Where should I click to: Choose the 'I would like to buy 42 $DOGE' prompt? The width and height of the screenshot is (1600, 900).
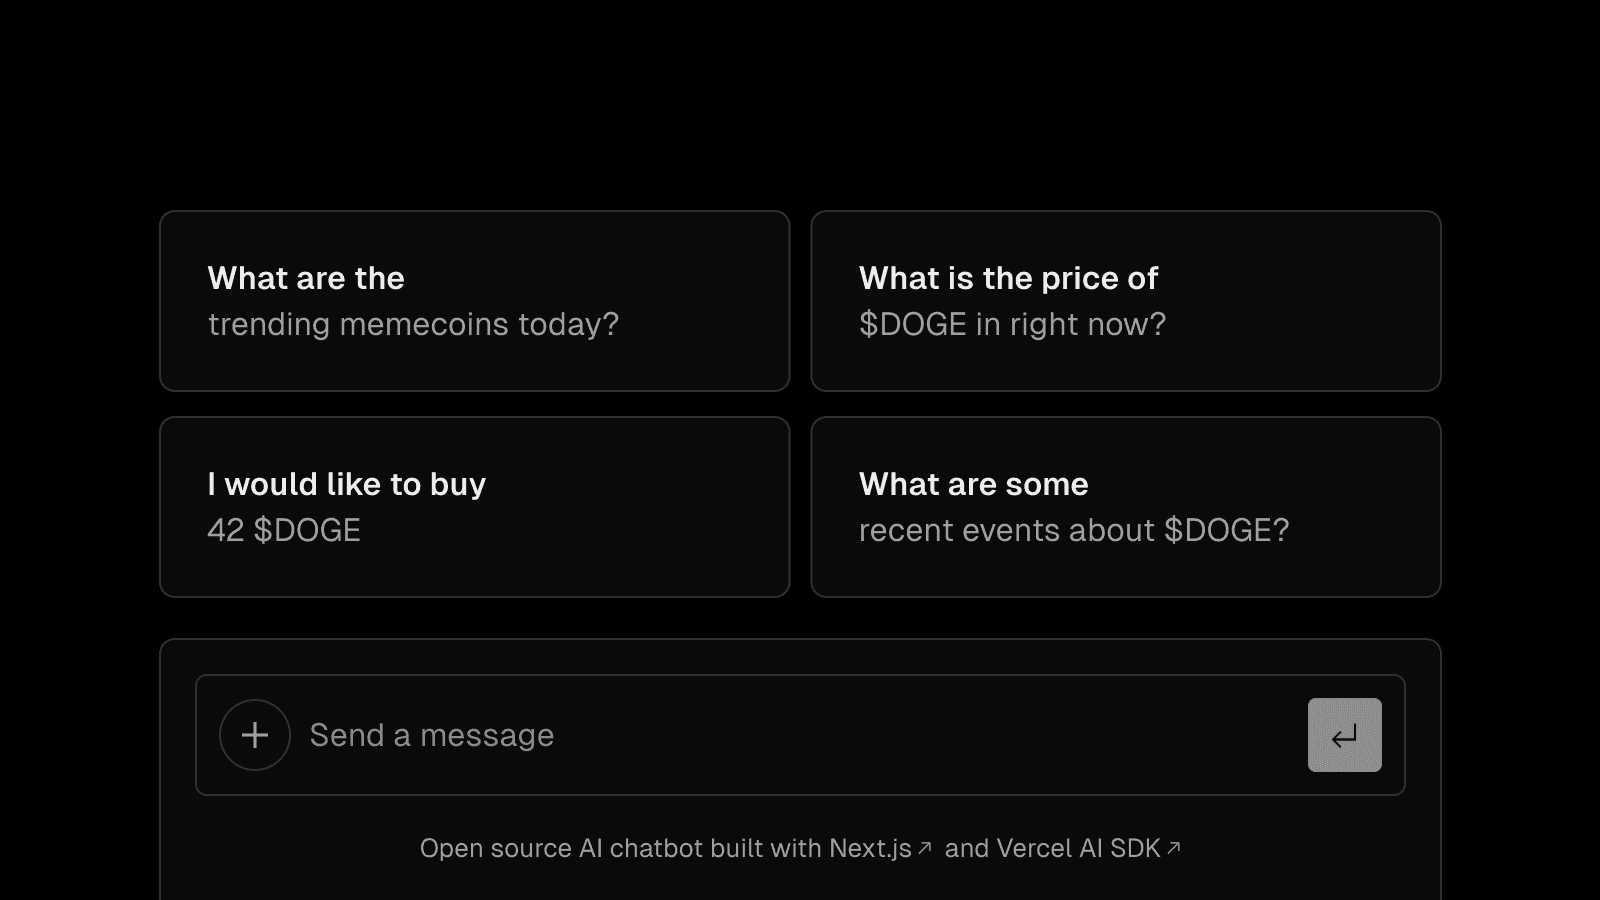click(474, 506)
